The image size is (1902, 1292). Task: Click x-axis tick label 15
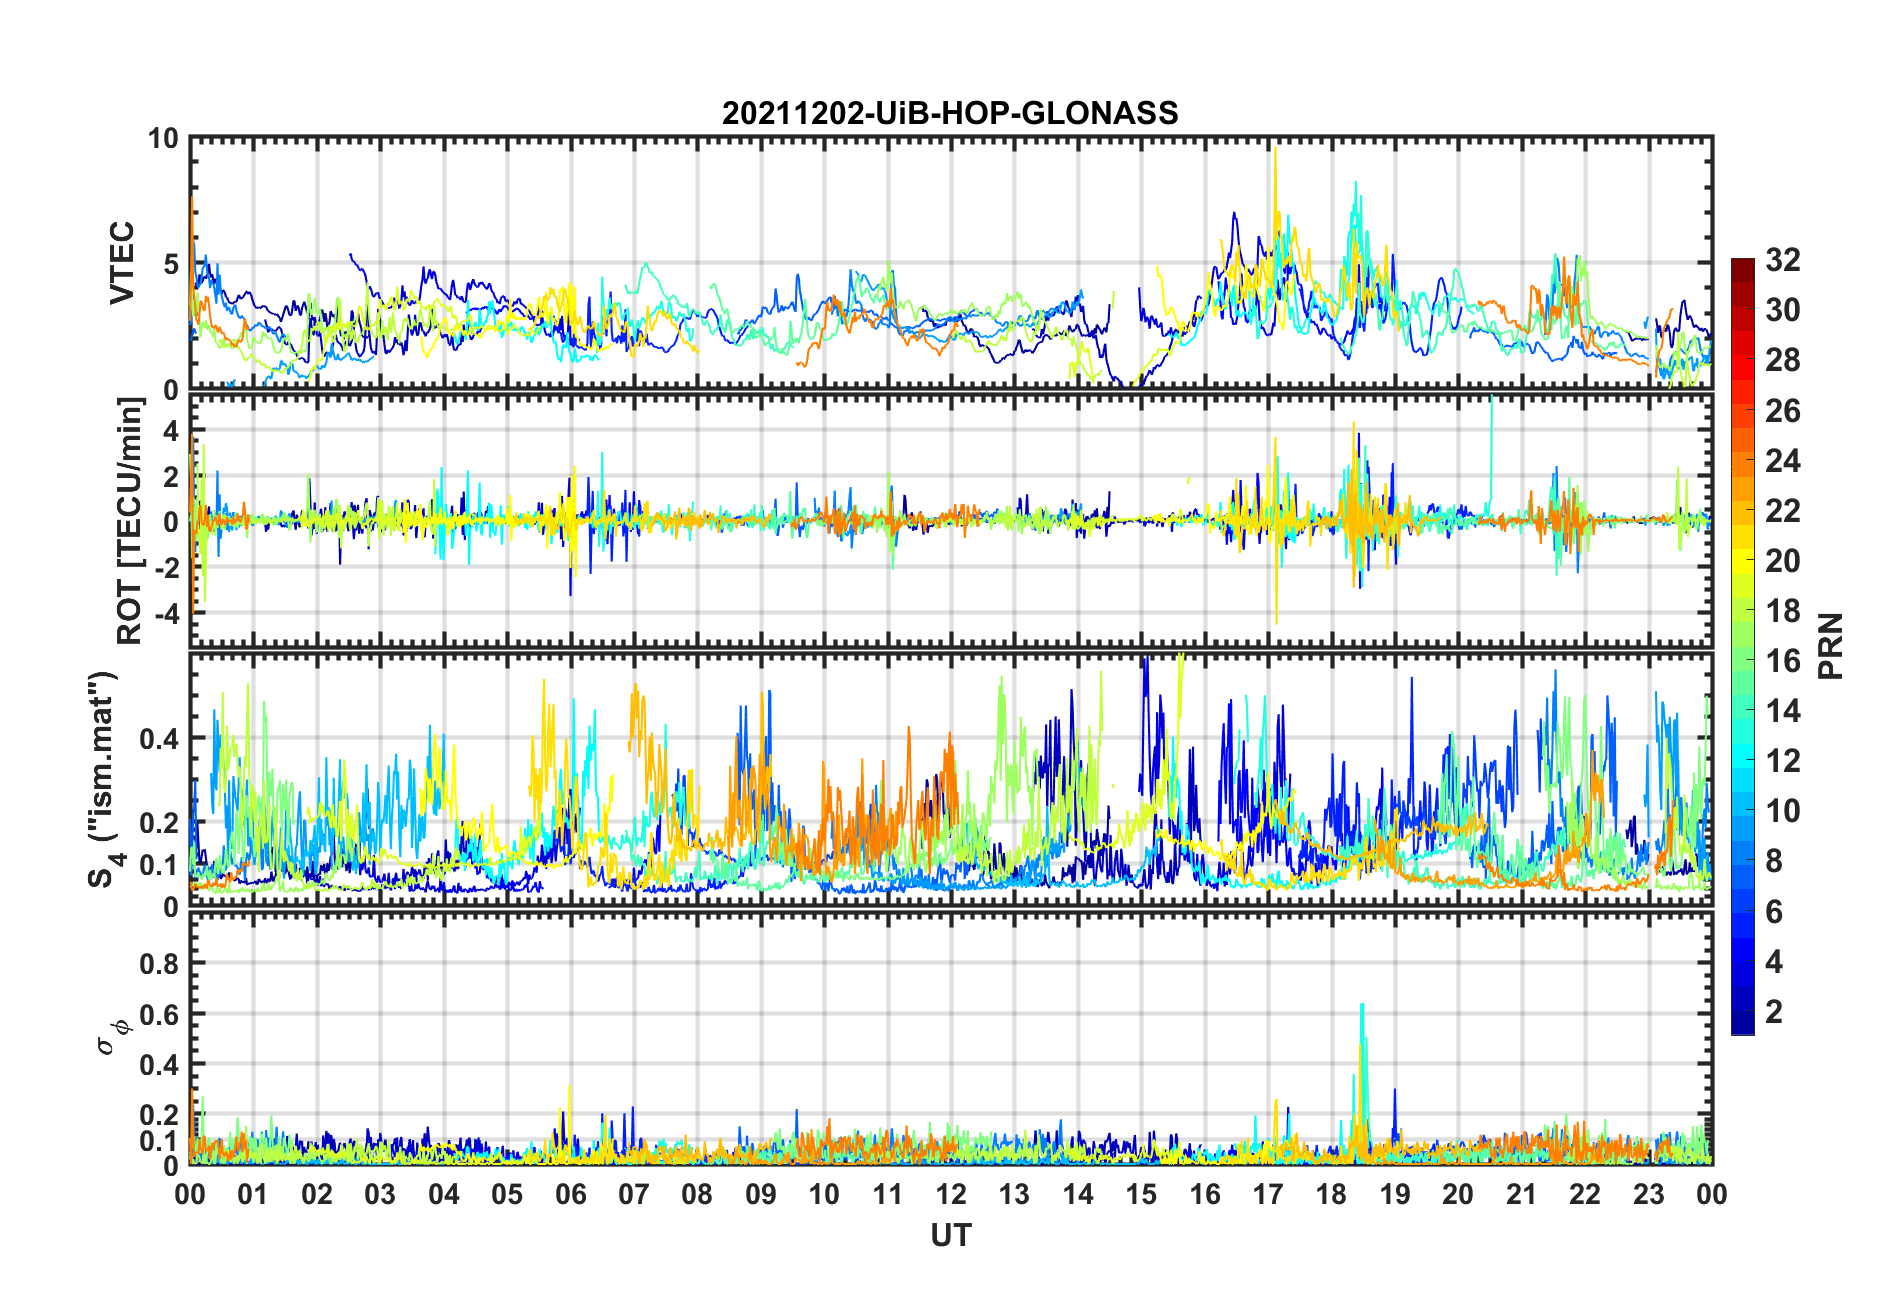click(x=1141, y=1194)
